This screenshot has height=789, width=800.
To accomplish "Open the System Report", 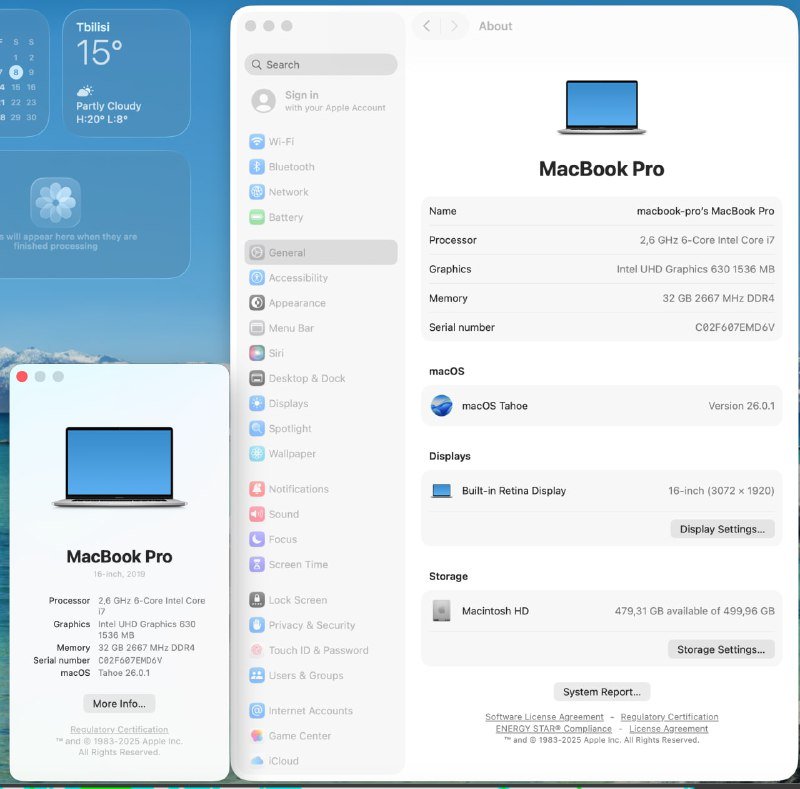I will [601, 691].
